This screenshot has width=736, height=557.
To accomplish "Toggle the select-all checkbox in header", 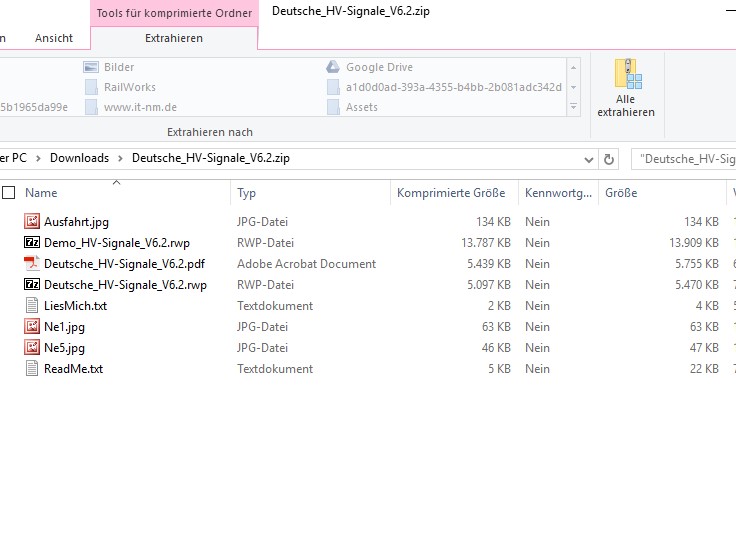I will [9, 193].
